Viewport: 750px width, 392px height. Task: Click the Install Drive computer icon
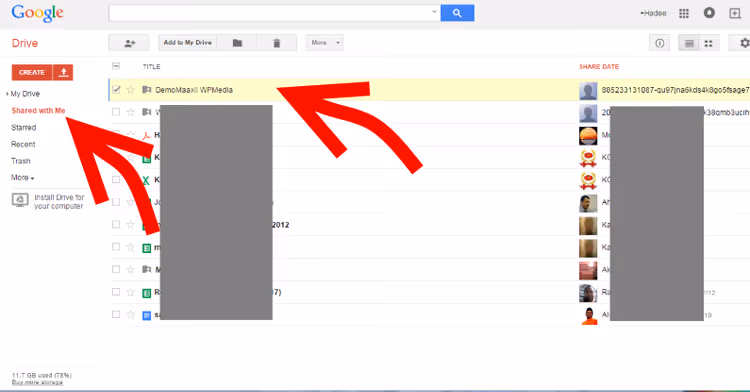pos(20,200)
